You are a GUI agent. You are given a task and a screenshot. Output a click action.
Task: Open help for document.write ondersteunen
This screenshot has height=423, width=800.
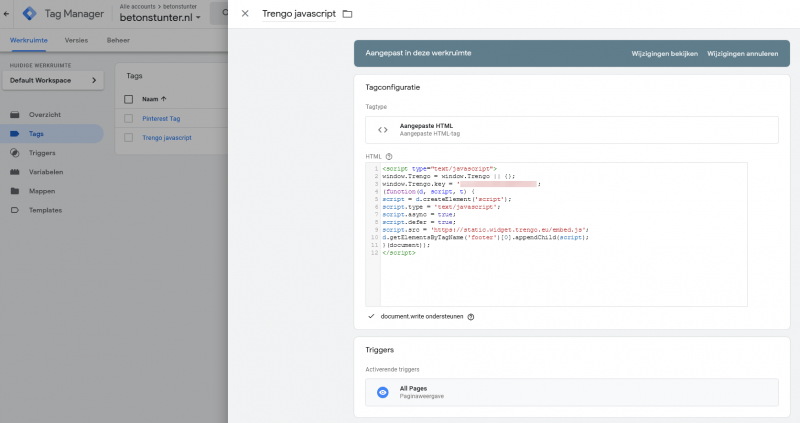point(471,317)
